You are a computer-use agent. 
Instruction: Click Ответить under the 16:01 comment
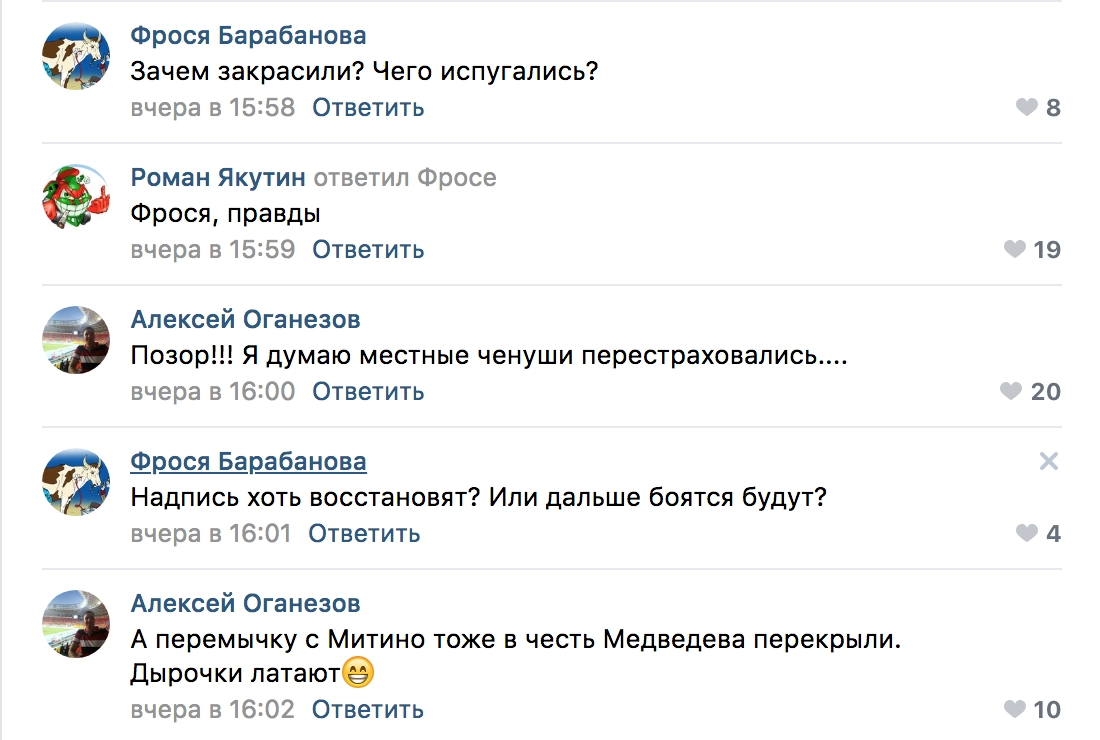(x=364, y=533)
